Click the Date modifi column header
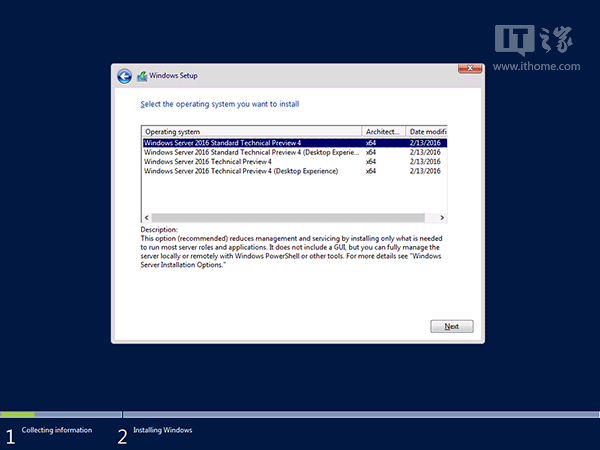Image resolution: width=600 pixels, height=450 pixels. pyautogui.click(x=426, y=132)
